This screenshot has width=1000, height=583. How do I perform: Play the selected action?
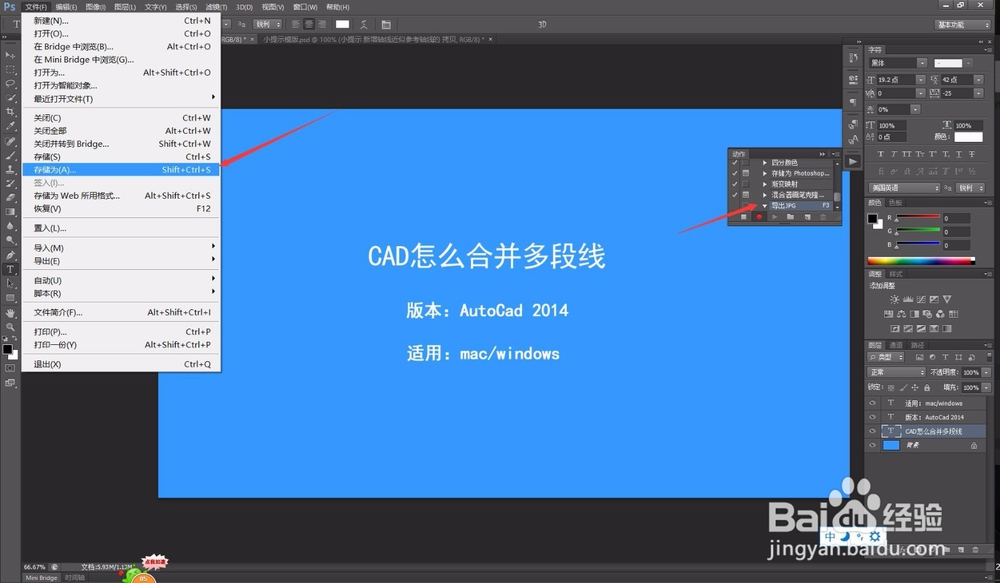pyautogui.click(x=774, y=218)
